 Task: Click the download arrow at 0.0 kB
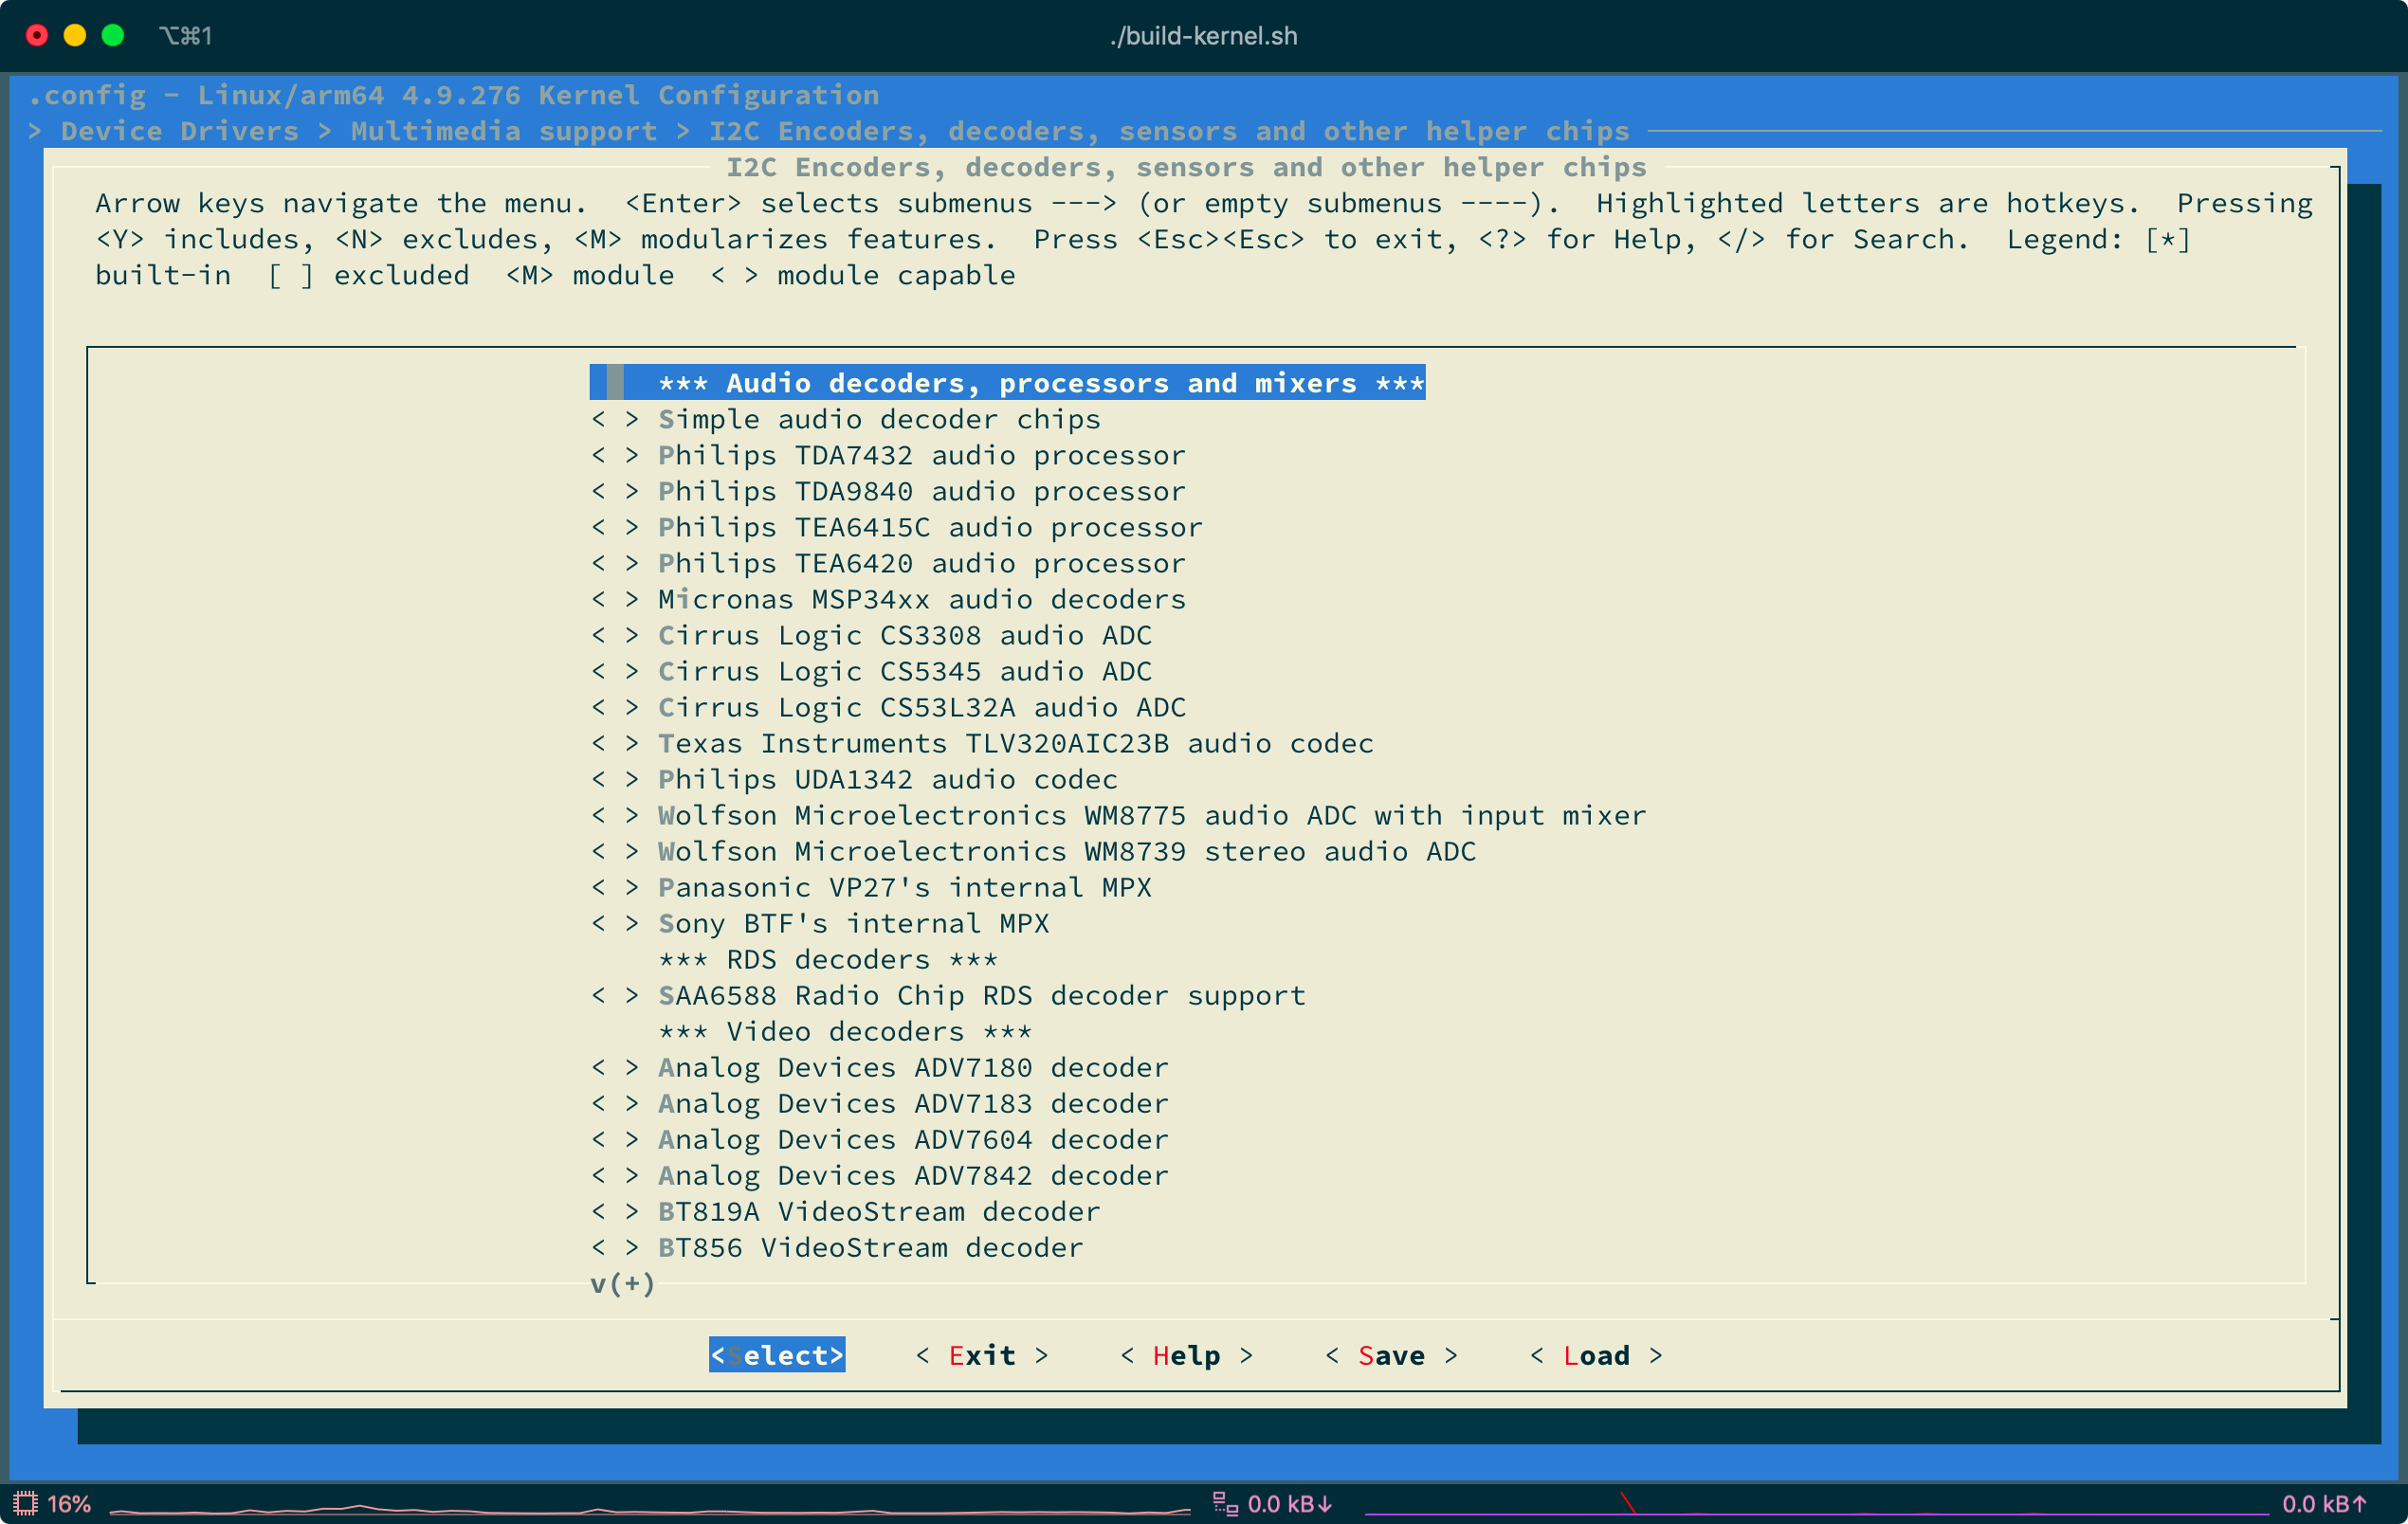[x=1325, y=1503]
